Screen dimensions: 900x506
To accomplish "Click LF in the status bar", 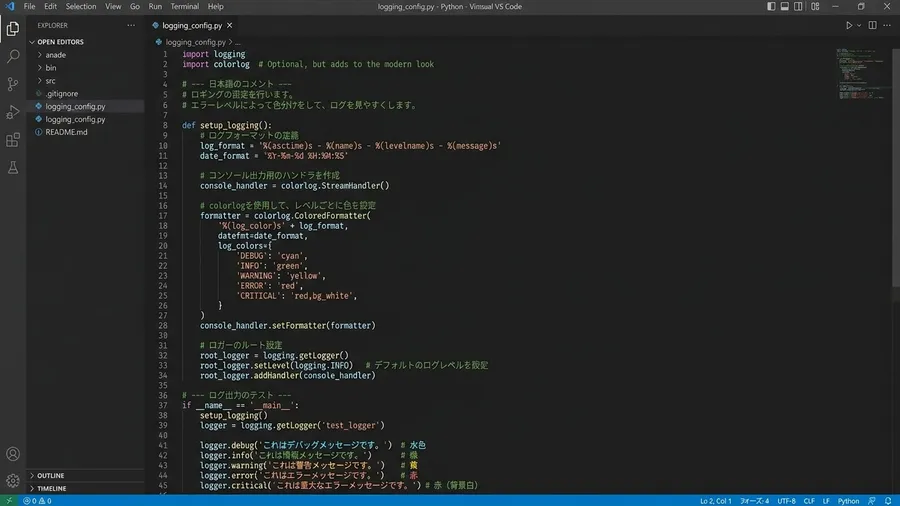I will click(826, 501).
